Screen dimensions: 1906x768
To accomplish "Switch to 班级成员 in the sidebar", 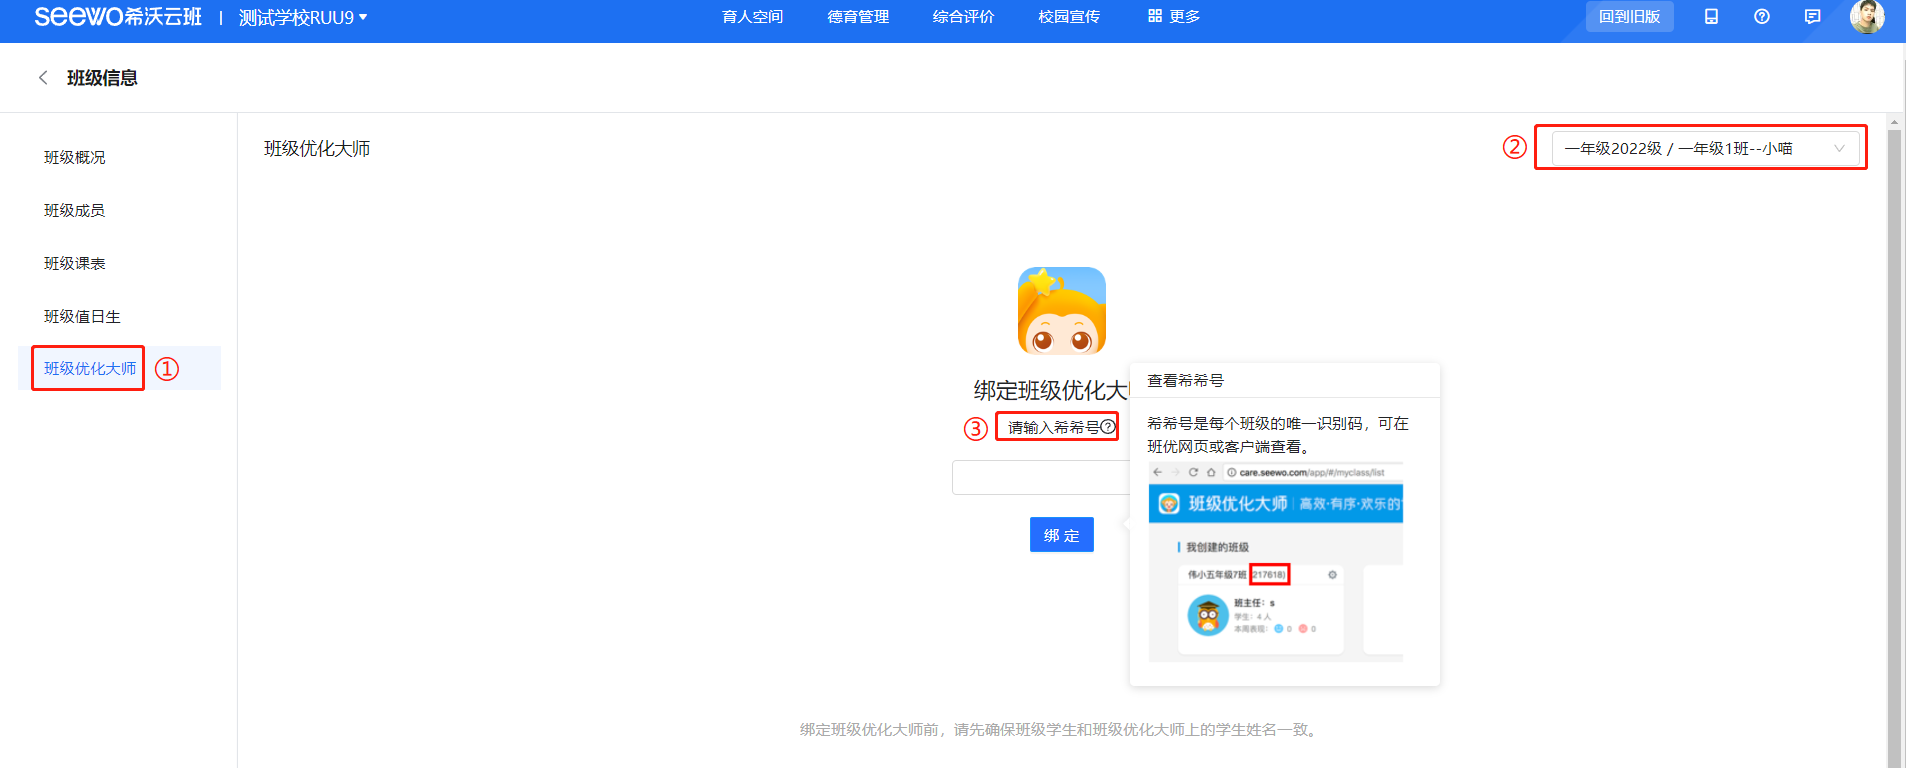I will [x=75, y=211].
